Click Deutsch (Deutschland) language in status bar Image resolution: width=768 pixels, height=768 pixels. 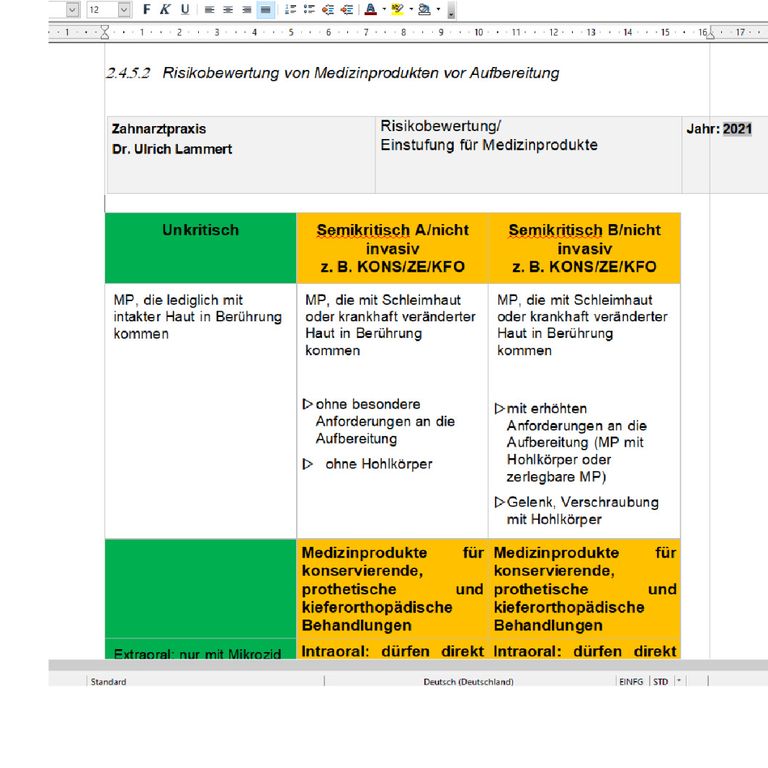point(468,681)
